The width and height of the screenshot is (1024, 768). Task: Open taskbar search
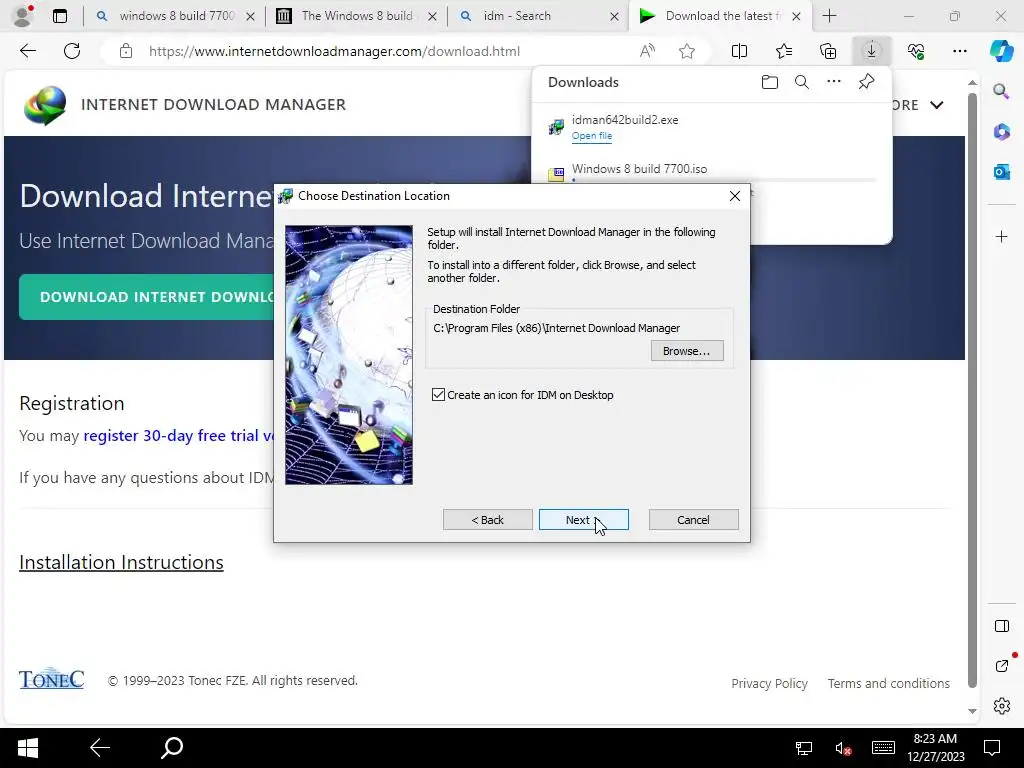point(172,747)
